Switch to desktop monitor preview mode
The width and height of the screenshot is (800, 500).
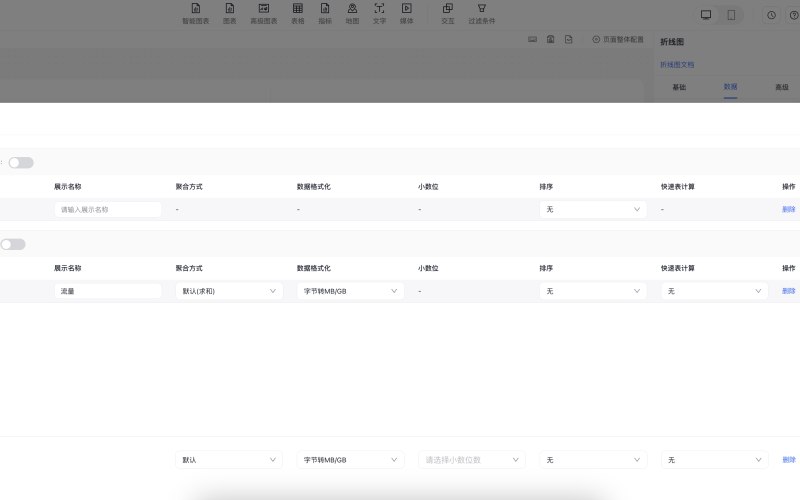[x=706, y=15]
